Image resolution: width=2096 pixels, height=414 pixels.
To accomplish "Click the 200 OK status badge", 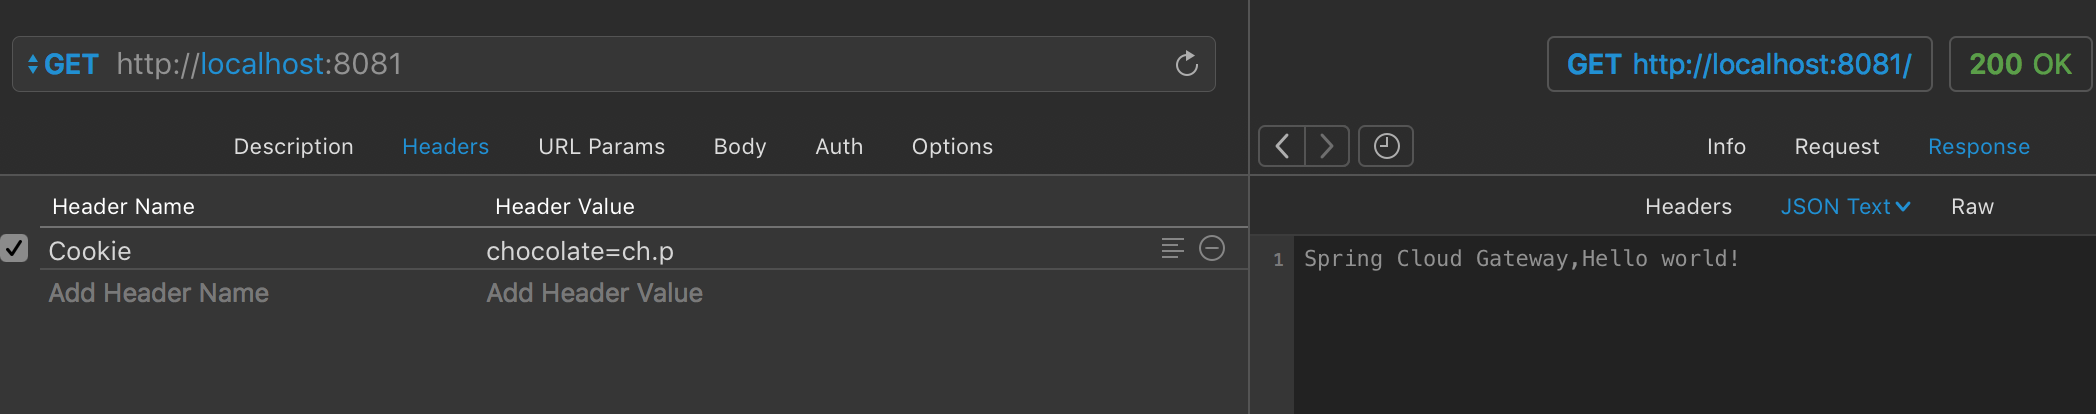I will tap(2020, 64).
